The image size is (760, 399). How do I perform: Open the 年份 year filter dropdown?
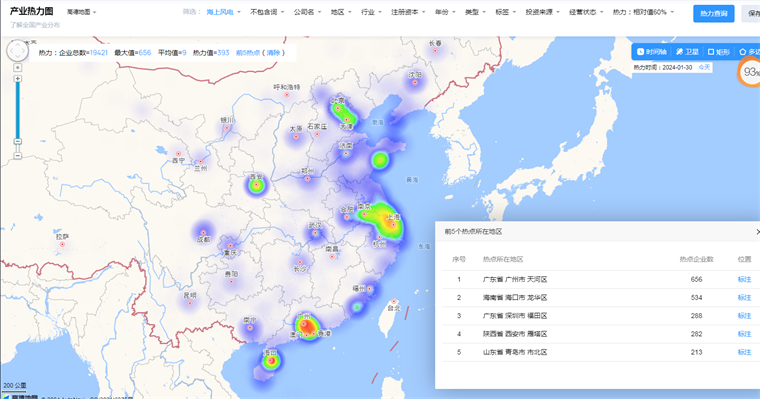(x=445, y=12)
